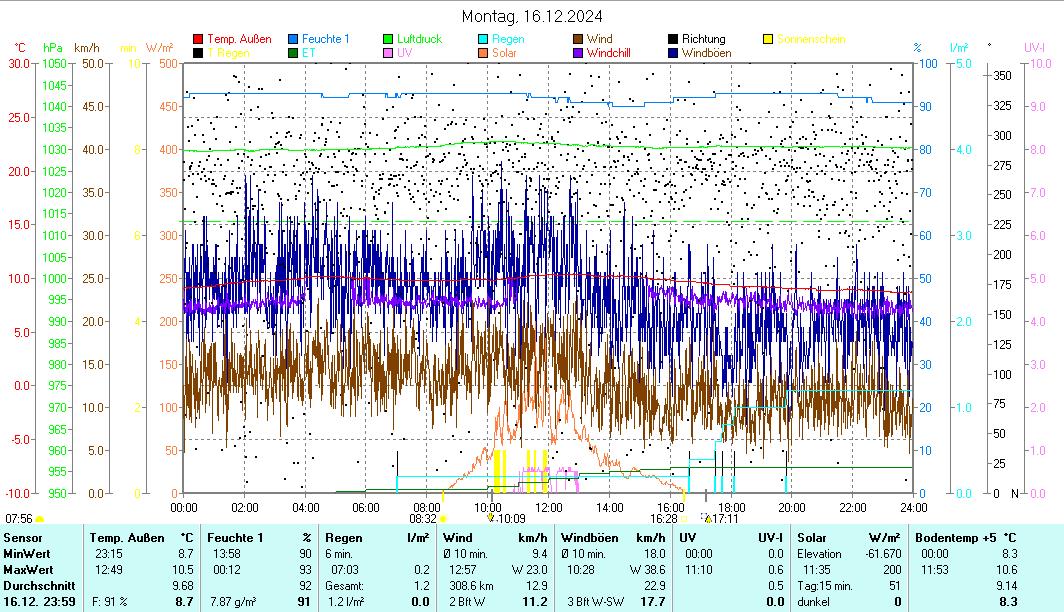Select the yellow Sonnenschein legend square
1064x612 pixels.
(x=768, y=39)
